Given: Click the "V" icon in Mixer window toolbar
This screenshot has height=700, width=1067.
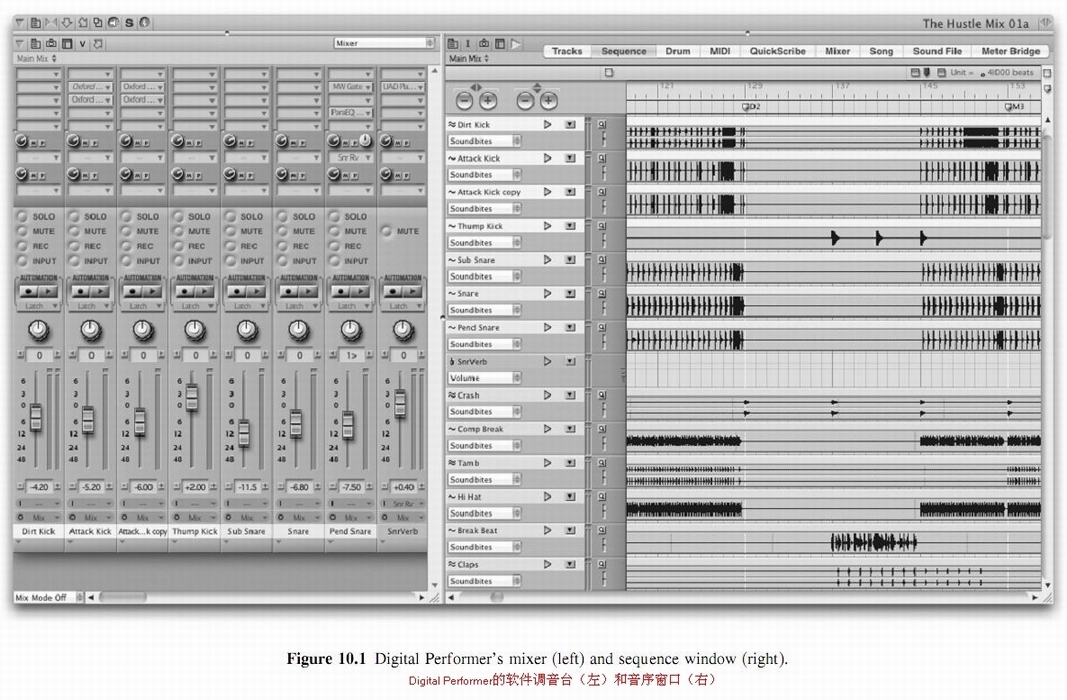Looking at the screenshot, I should 82,44.
